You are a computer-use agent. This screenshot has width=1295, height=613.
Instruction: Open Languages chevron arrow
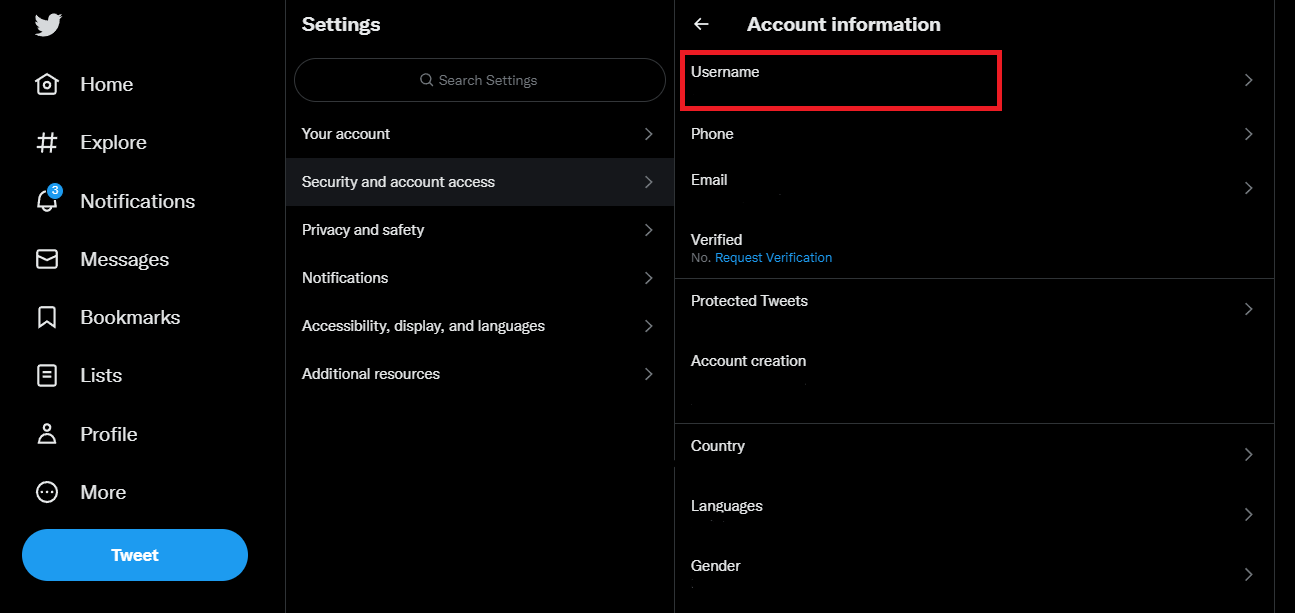[x=1248, y=514]
